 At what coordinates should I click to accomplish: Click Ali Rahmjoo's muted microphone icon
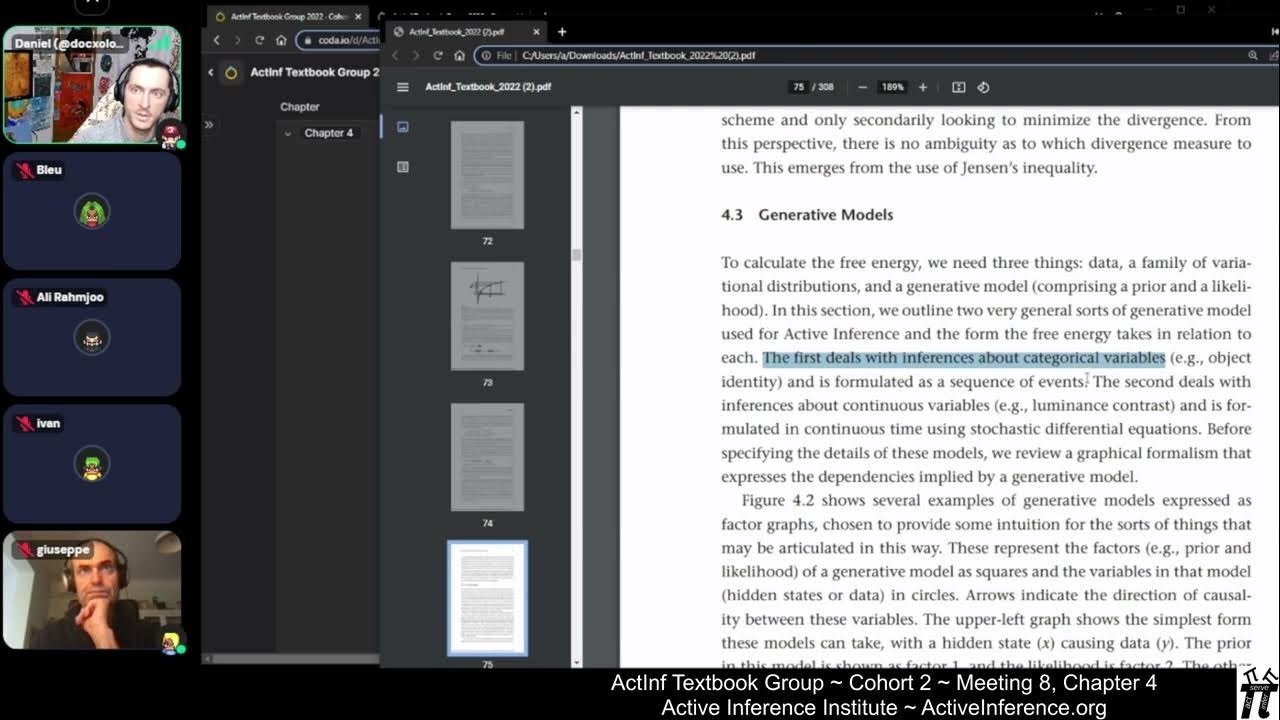(23, 297)
